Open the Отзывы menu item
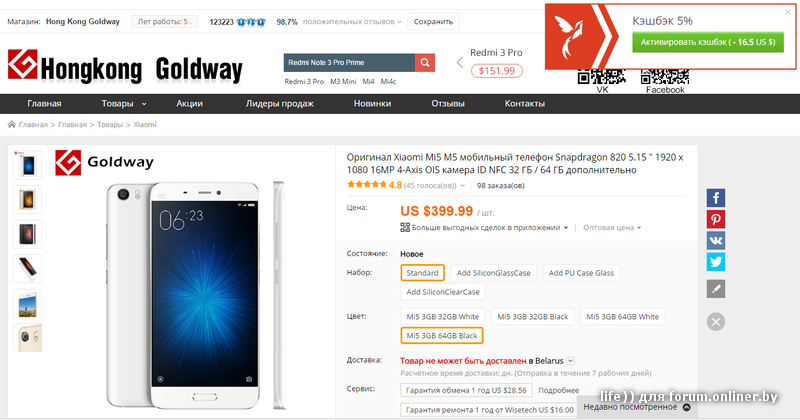The width and height of the screenshot is (800, 420). click(x=447, y=104)
